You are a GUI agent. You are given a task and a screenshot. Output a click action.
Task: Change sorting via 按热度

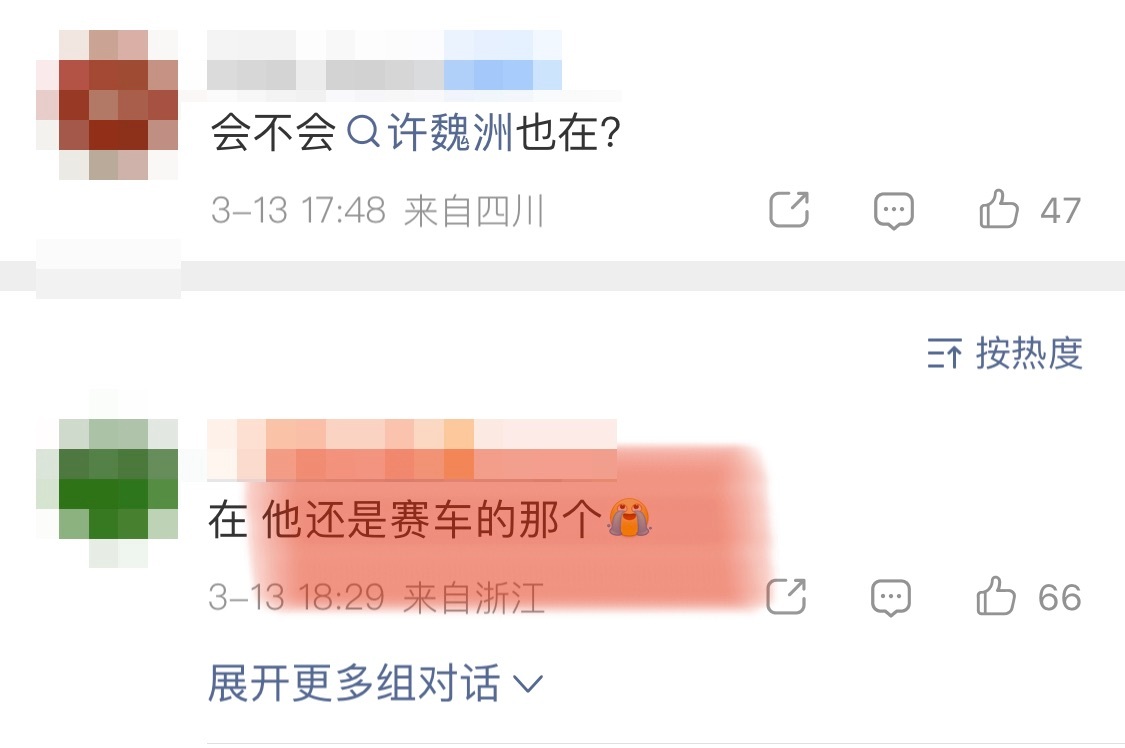(x=1029, y=353)
